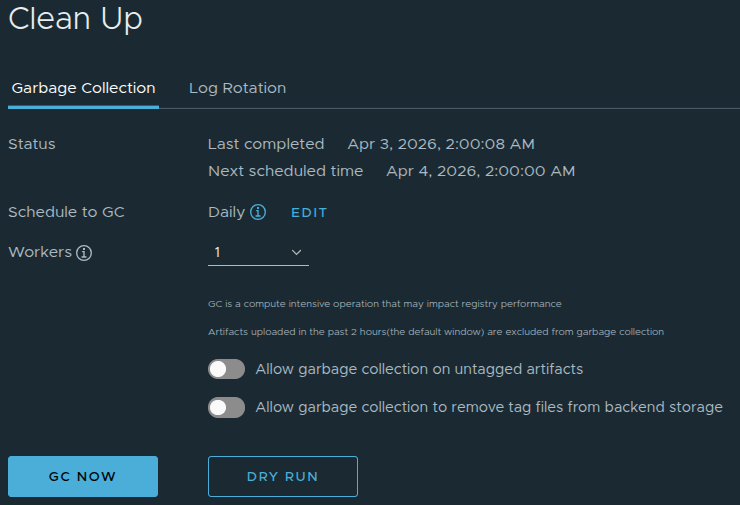Screen dimensions: 740x505
Task: Toggle switch for removing tag files from storage
Action: [x=226, y=408]
